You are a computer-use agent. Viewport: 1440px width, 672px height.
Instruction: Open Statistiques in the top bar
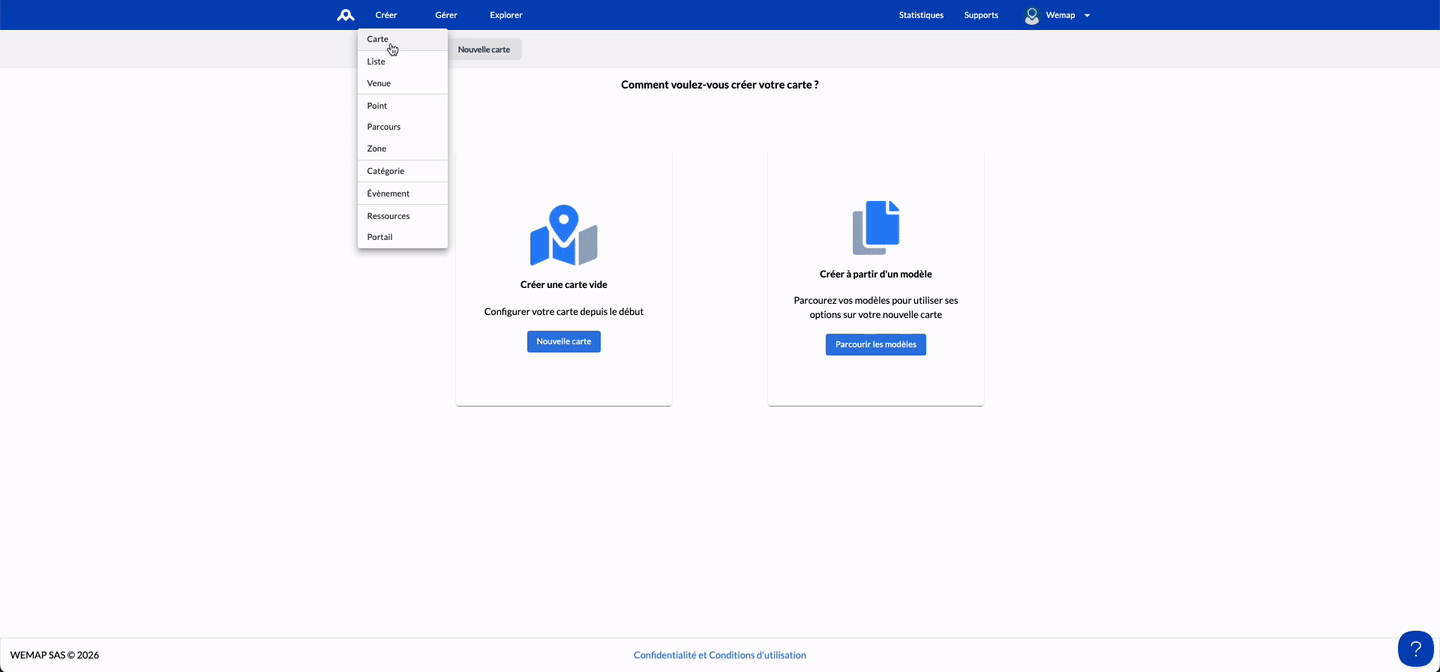[x=921, y=15]
